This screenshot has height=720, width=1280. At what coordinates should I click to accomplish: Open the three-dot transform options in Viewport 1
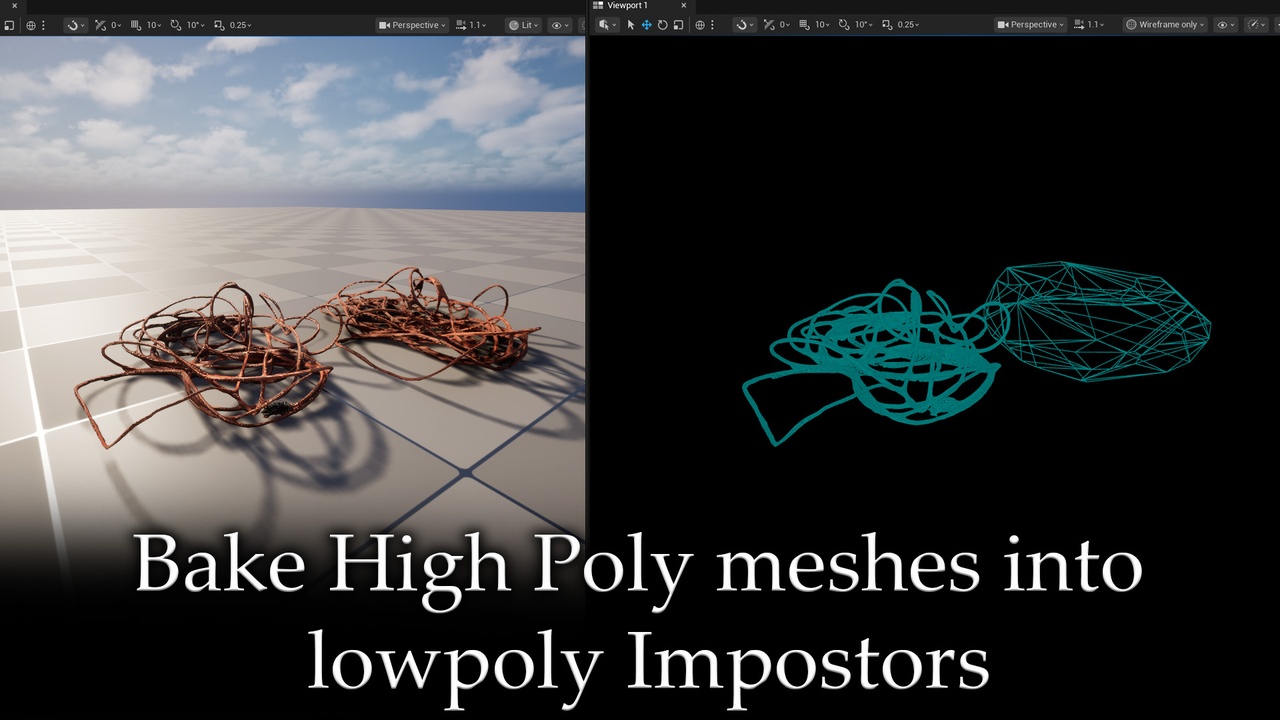(712, 25)
